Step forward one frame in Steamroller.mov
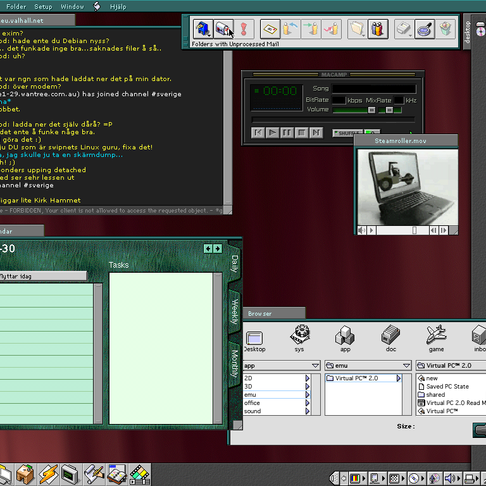This screenshot has width=486, height=486. 443,230
